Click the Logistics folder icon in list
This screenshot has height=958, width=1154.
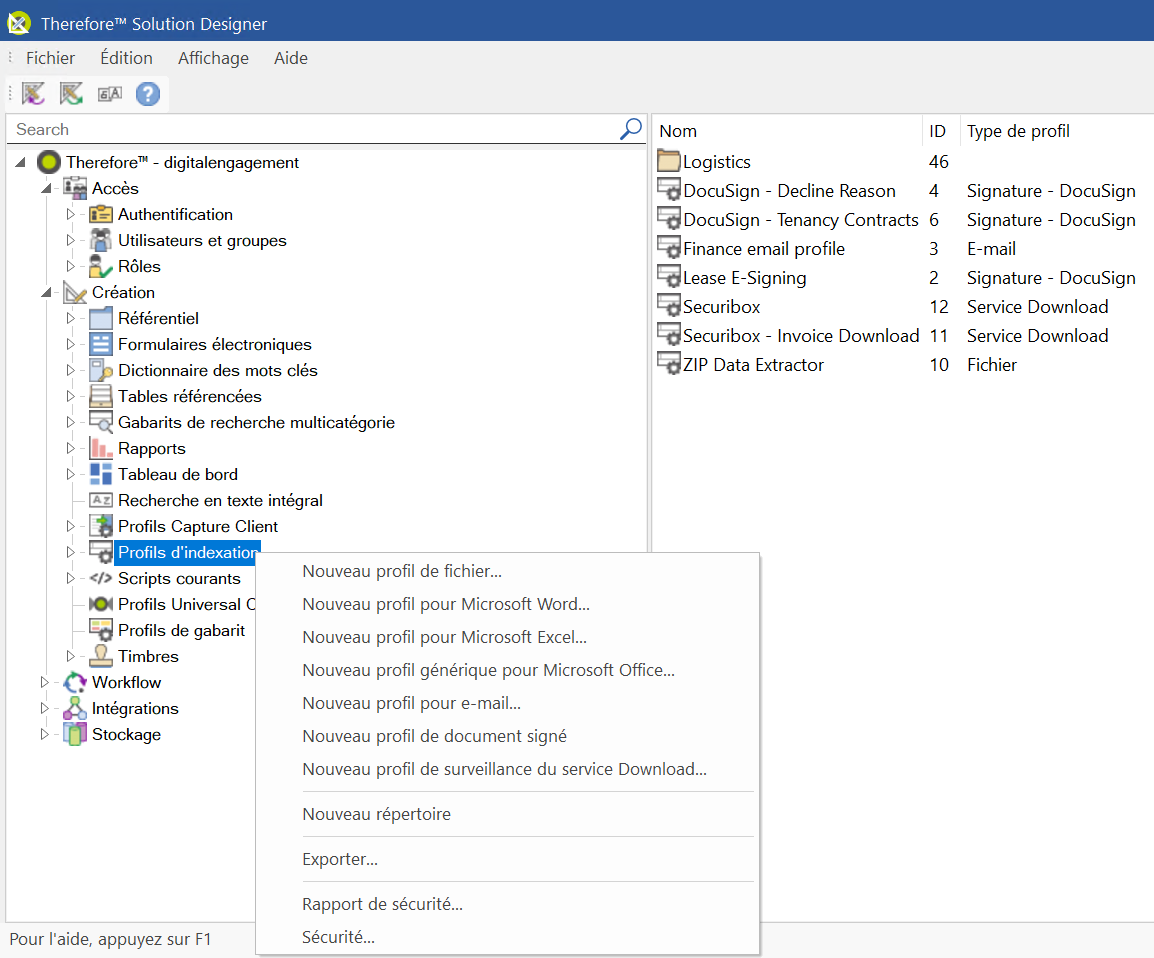[x=668, y=160]
